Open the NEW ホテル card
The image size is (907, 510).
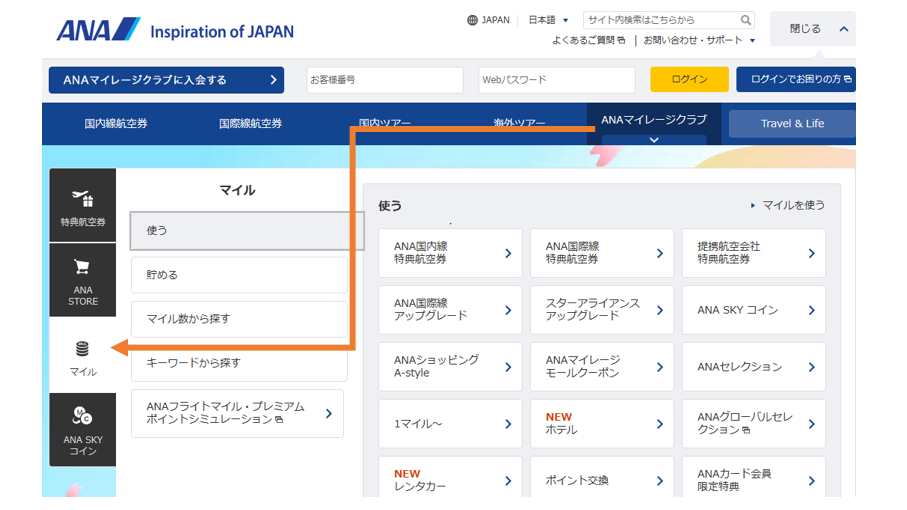tap(602, 424)
